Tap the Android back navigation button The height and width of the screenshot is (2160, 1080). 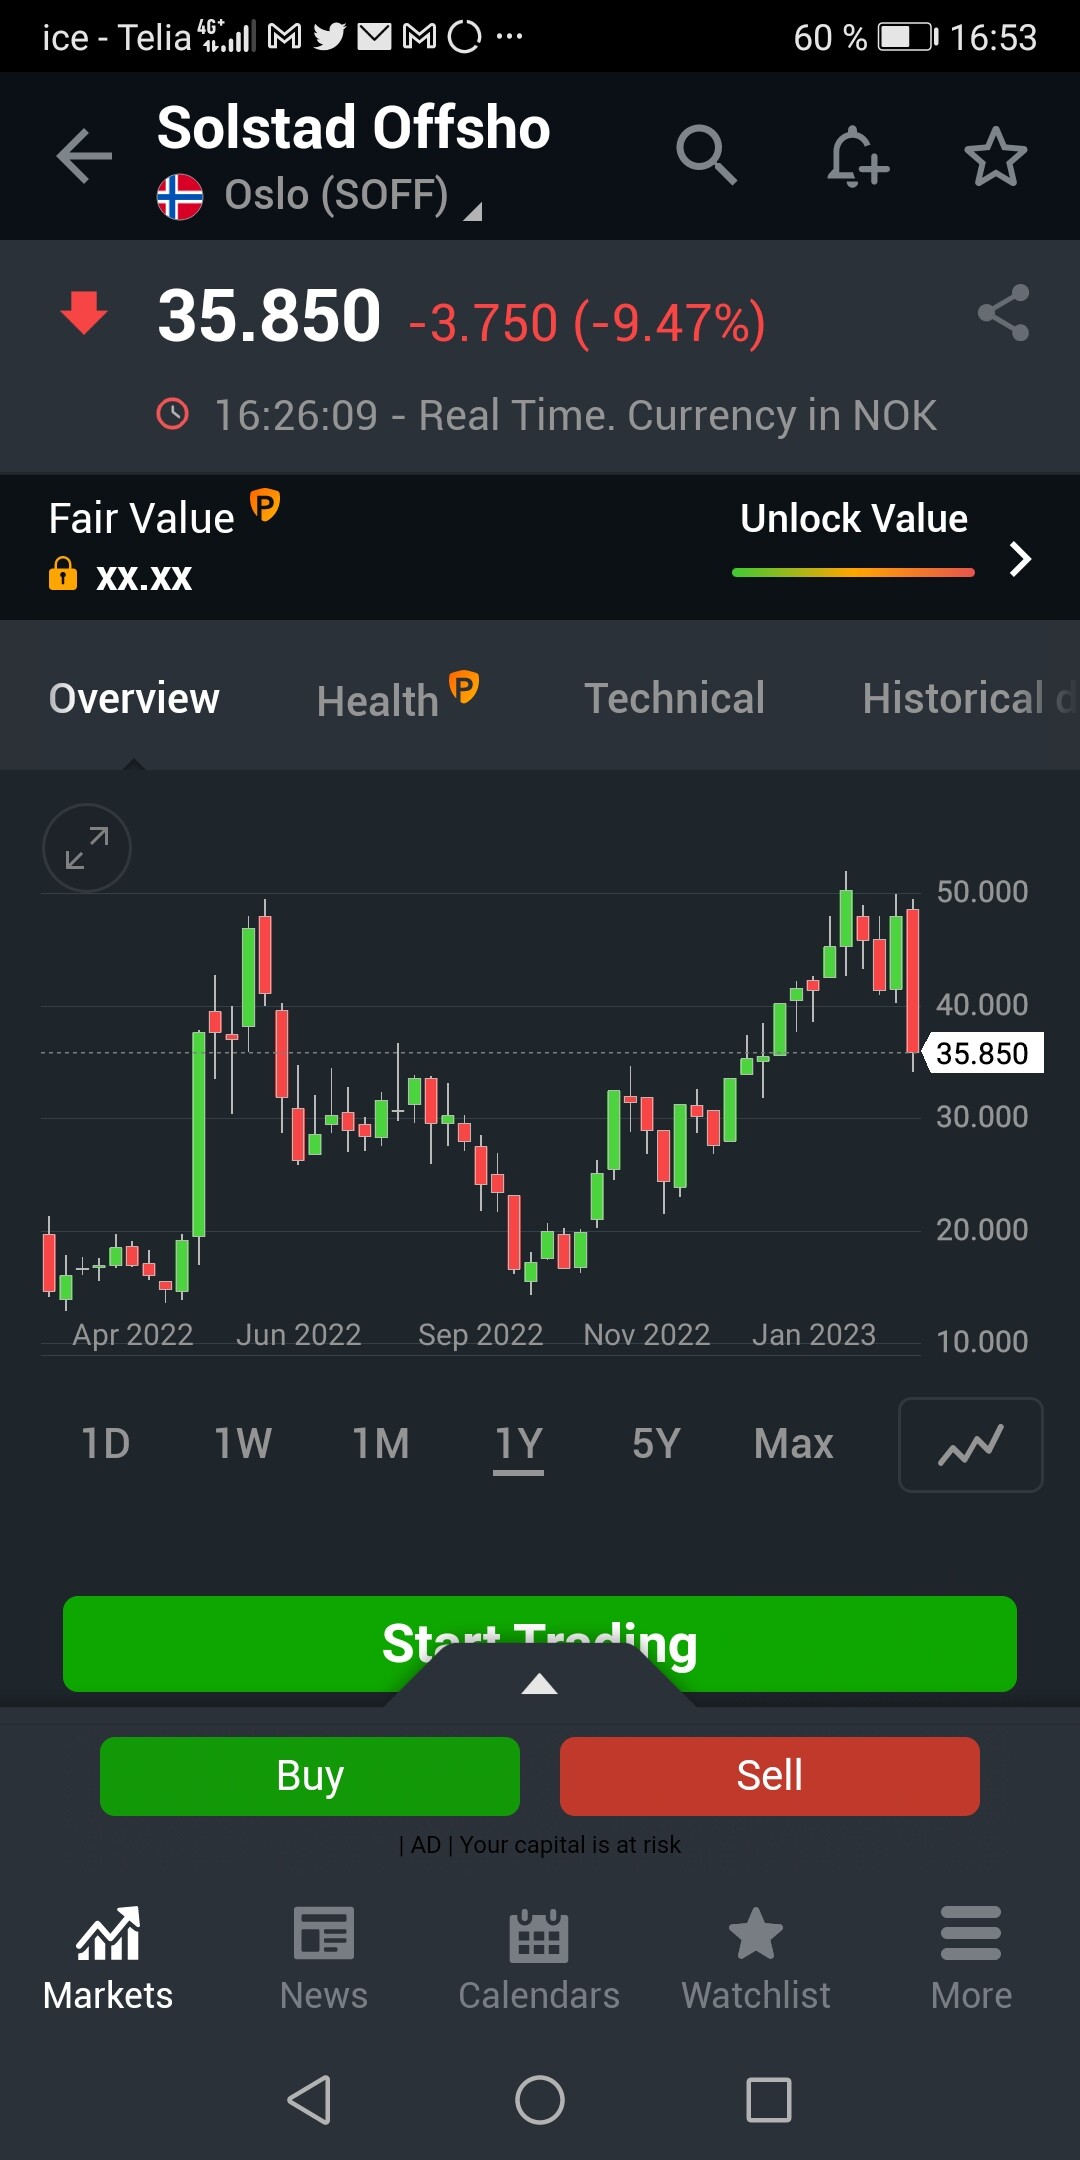(309, 2099)
